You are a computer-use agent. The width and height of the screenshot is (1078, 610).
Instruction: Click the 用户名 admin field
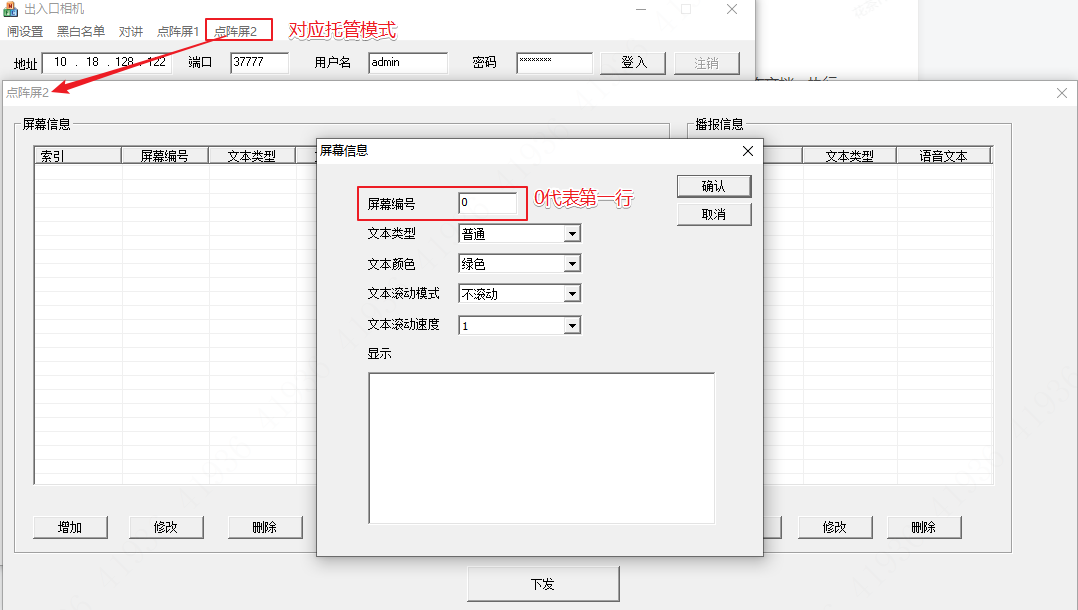[407, 63]
